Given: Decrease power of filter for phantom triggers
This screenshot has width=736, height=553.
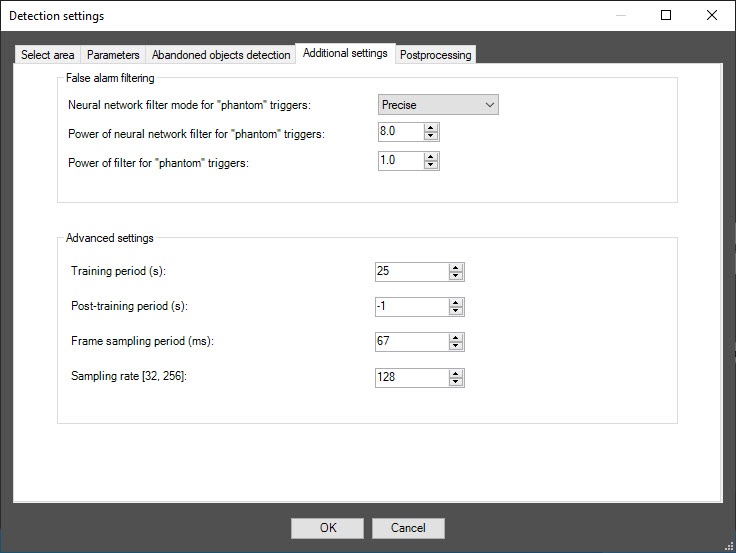Looking at the screenshot, I should [431, 165].
